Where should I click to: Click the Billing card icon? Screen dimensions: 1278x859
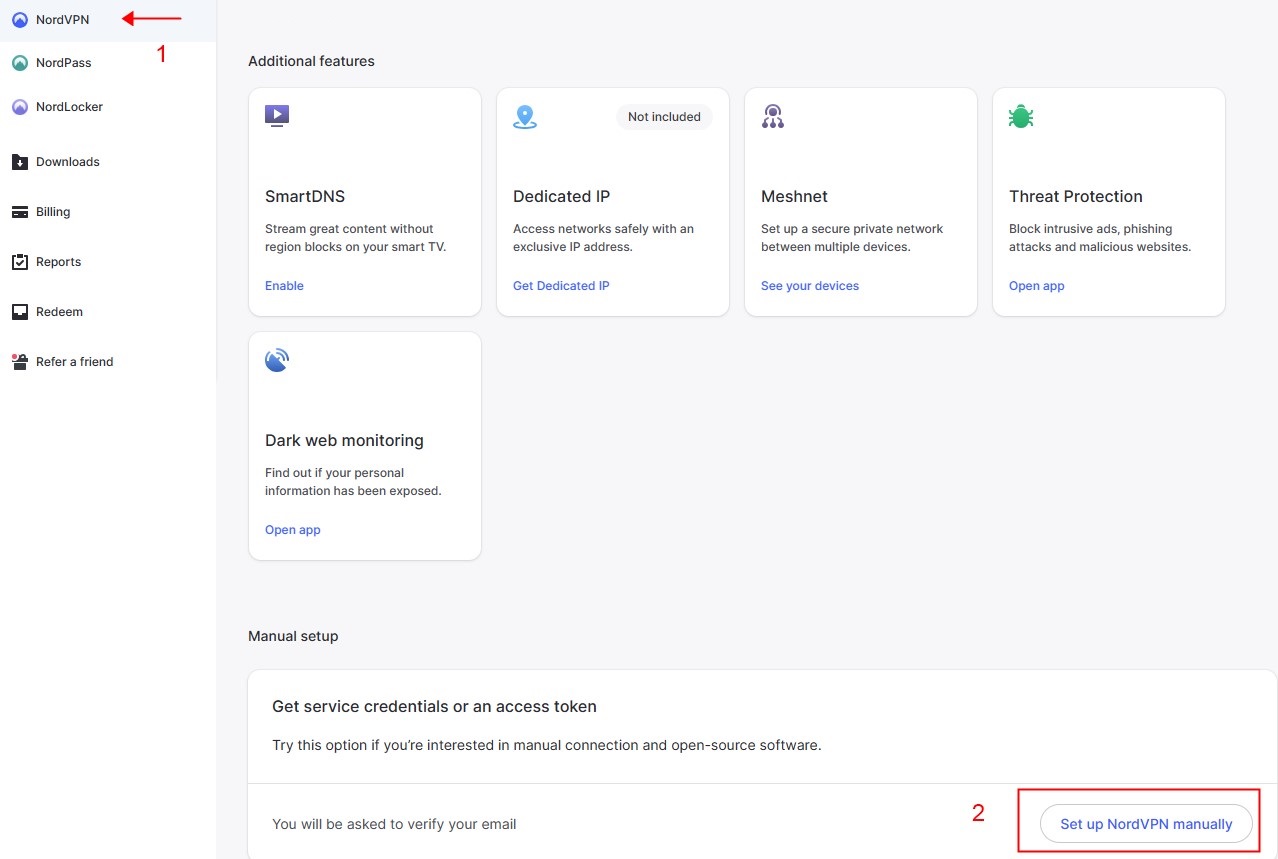pyautogui.click(x=20, y=212)
